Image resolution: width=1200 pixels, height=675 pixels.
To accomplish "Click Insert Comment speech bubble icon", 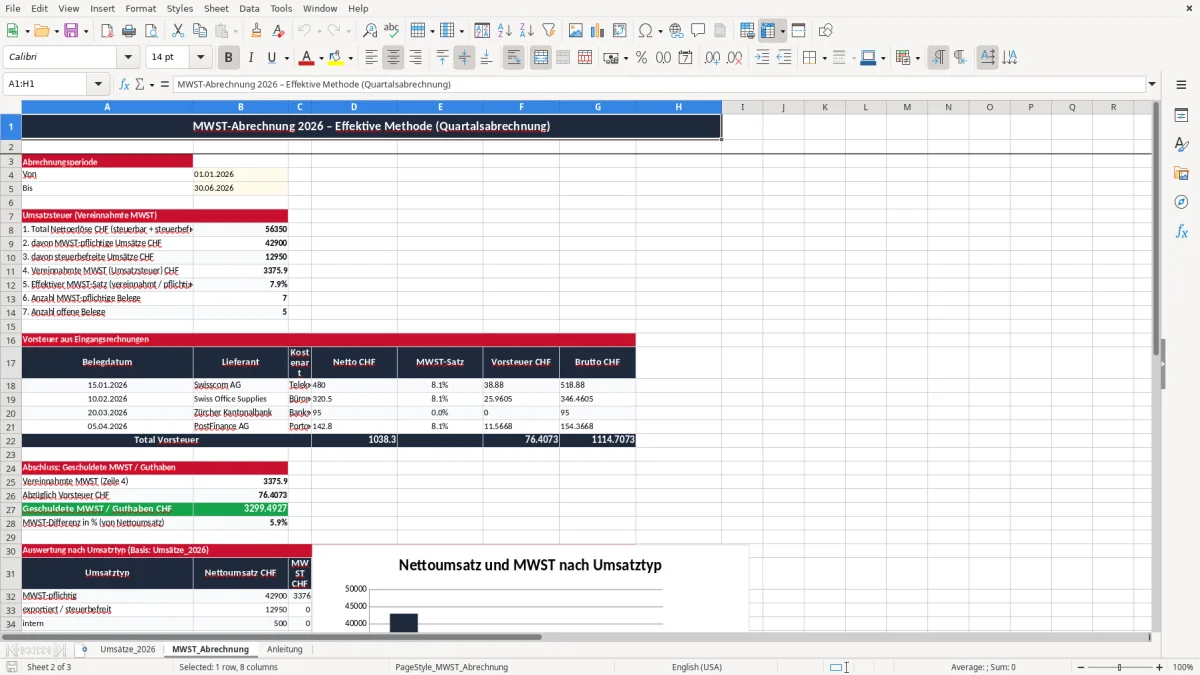I will [698, 31].
